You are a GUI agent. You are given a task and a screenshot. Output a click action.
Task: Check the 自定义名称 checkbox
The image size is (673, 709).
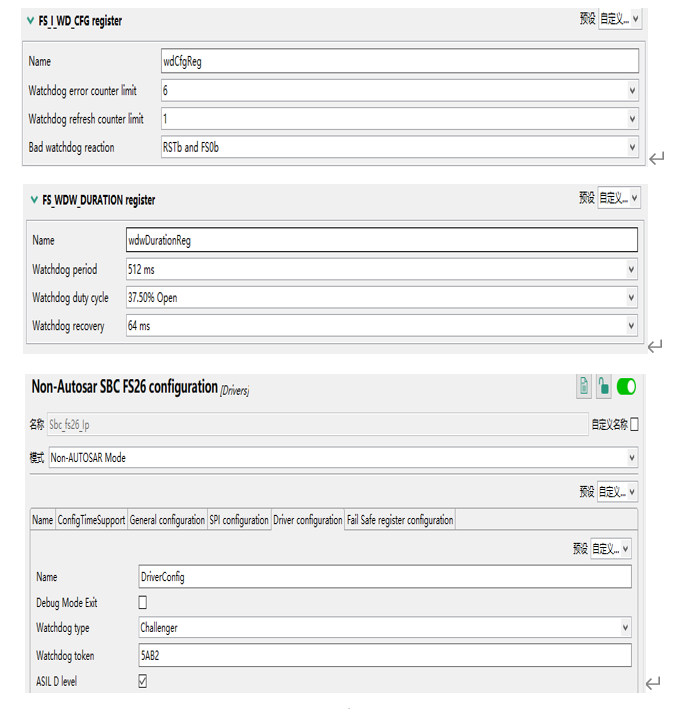634,425
